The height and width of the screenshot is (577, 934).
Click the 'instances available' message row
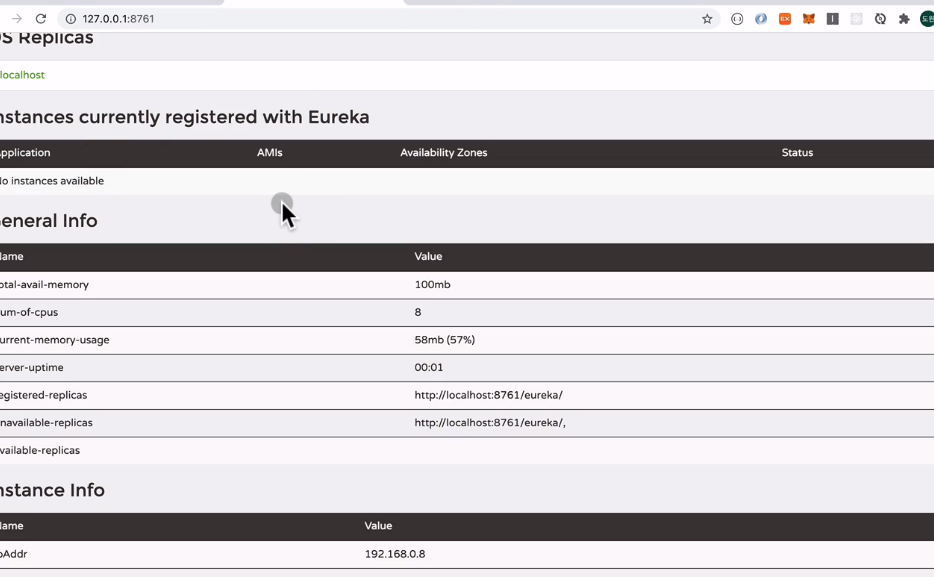(x=467, y=181)
